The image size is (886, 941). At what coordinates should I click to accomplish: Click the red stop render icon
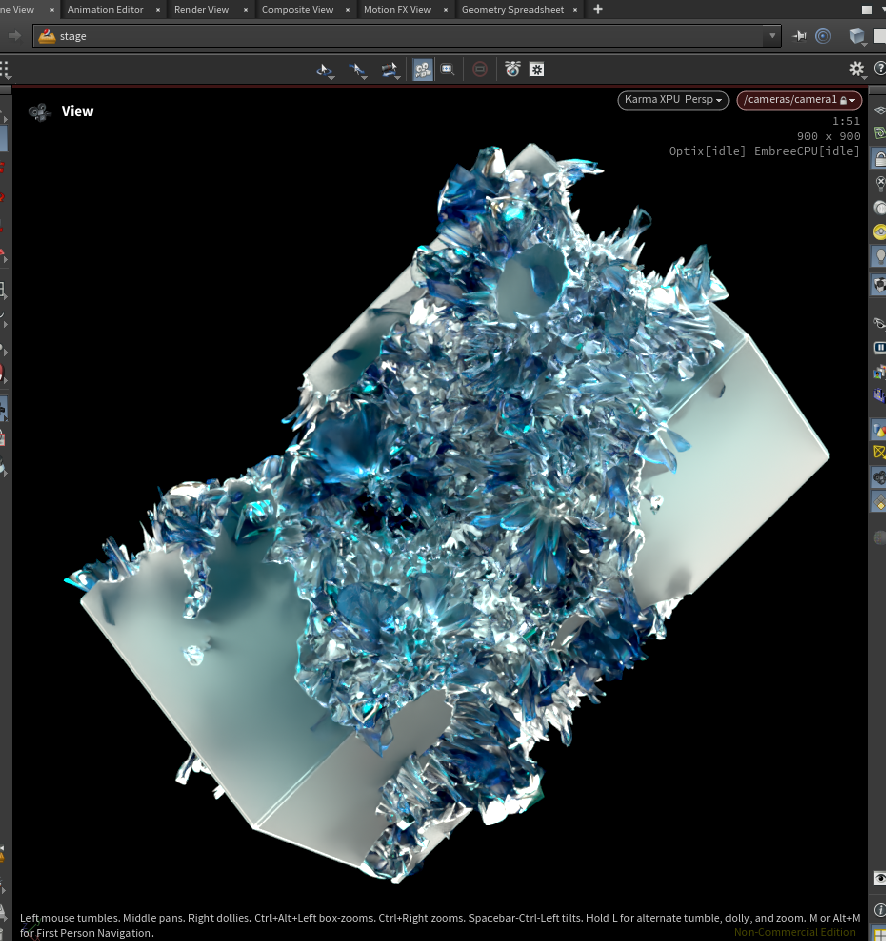coord(480,70)
